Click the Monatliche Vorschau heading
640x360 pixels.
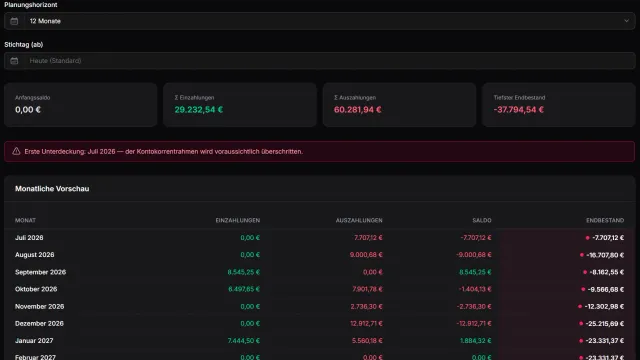[x=52, y=189]
